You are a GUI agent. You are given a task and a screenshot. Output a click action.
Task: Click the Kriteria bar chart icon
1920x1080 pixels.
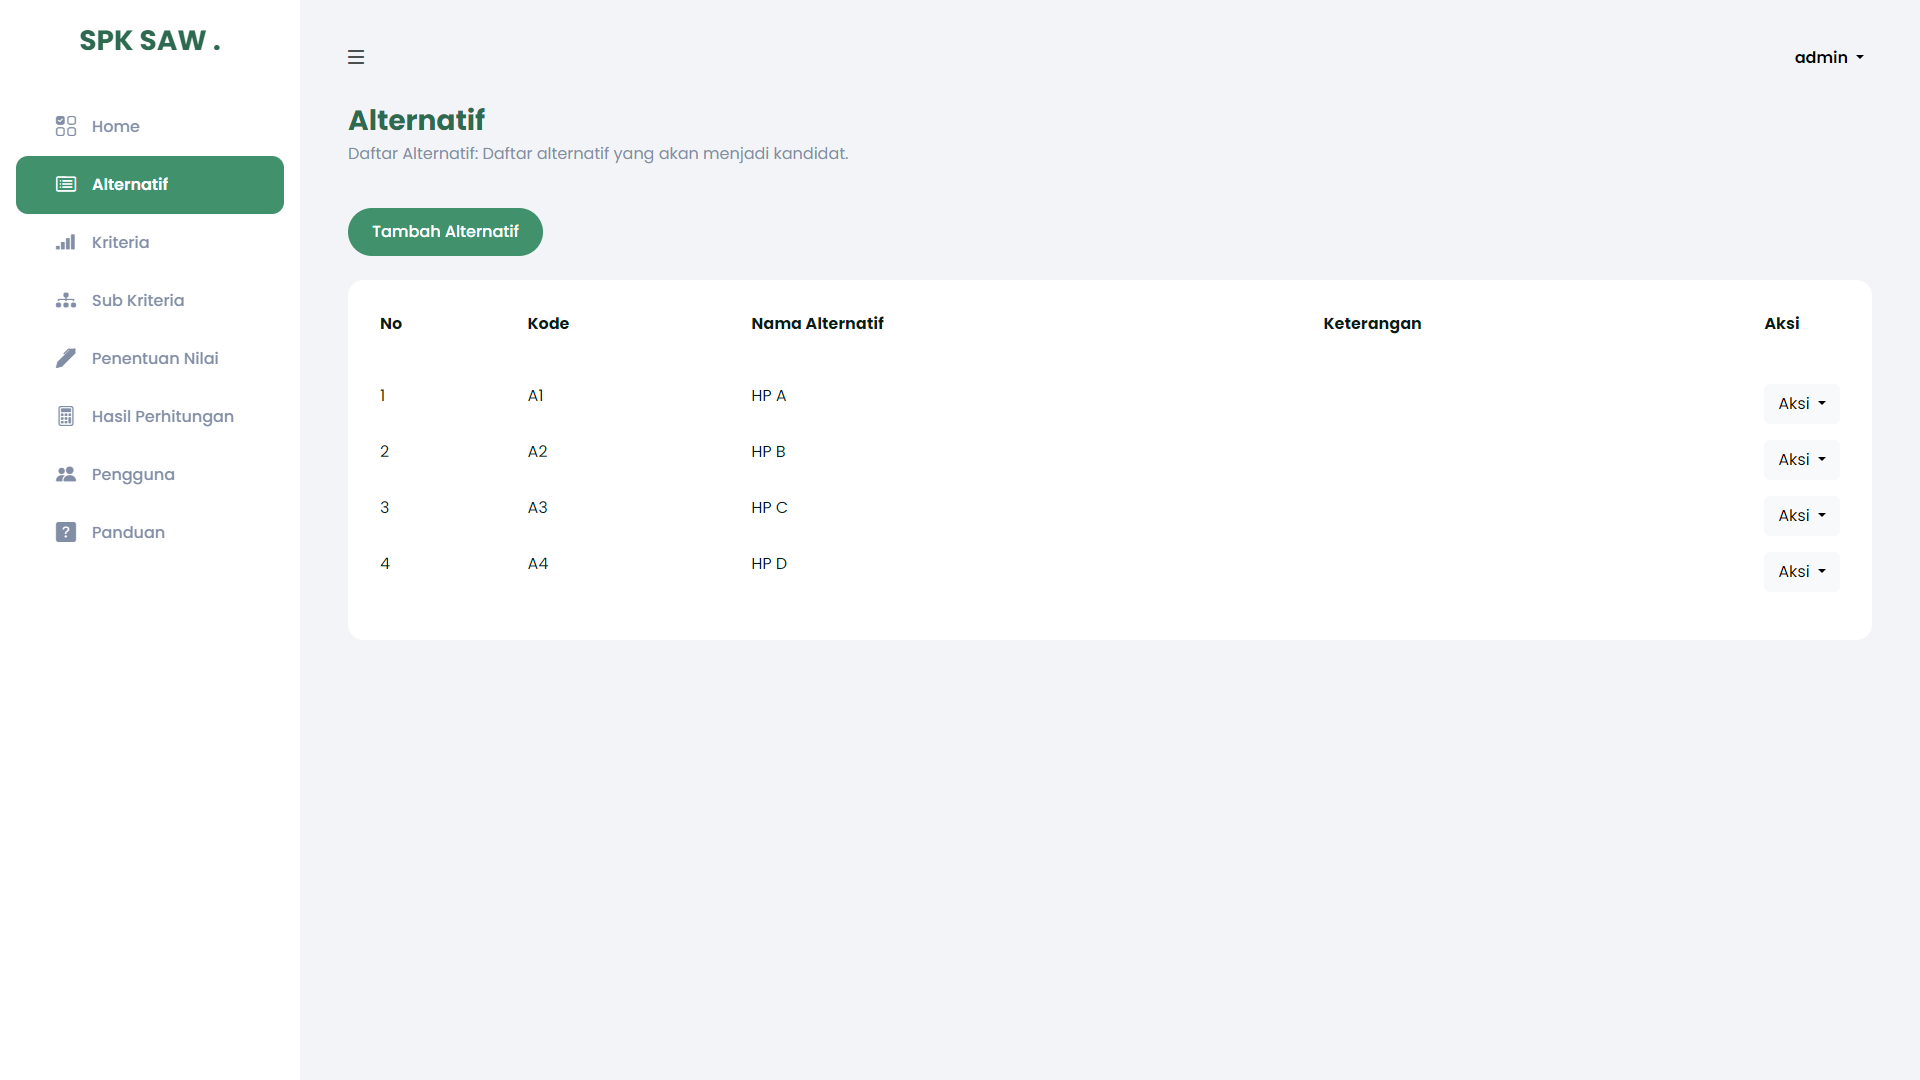(66, 242)
